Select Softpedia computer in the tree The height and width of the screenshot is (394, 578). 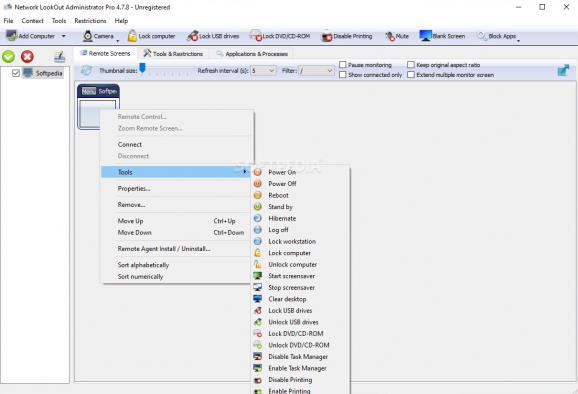pos(49,73)
